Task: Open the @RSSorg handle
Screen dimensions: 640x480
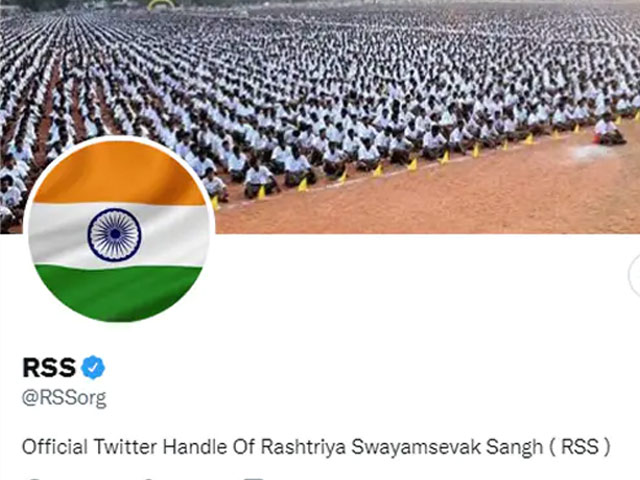Action: point(64,398)
